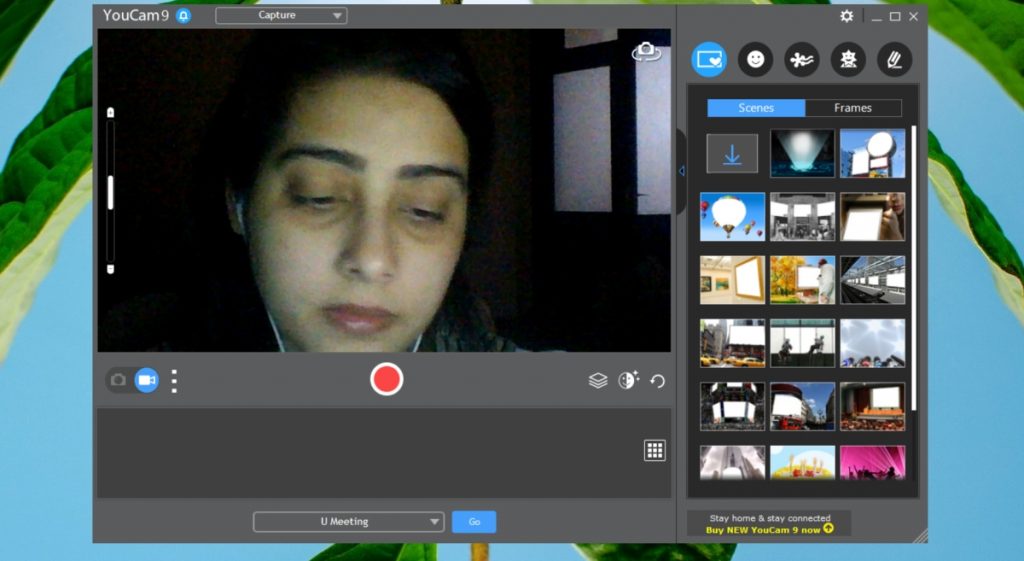Open the drawing pen effects icon
Screen dimensions: 1024x561
[895, 59]
